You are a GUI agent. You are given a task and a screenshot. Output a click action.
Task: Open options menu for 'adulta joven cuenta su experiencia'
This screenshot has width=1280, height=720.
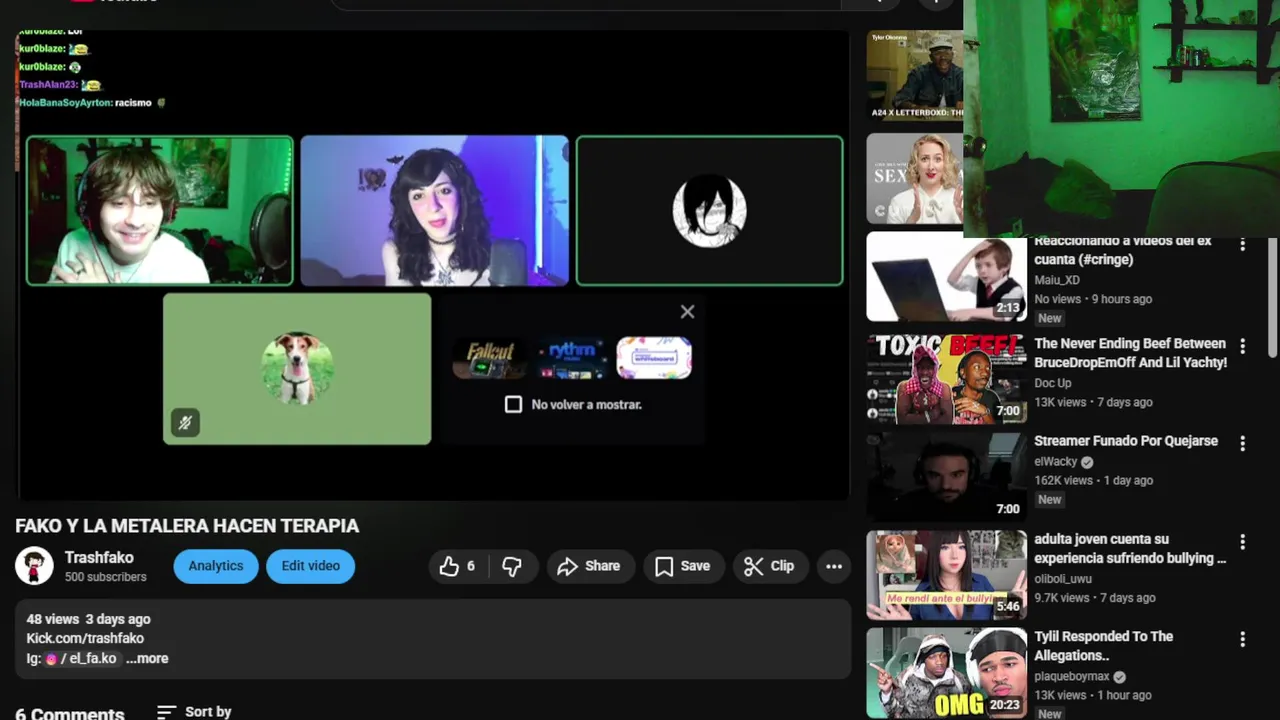1242,542
